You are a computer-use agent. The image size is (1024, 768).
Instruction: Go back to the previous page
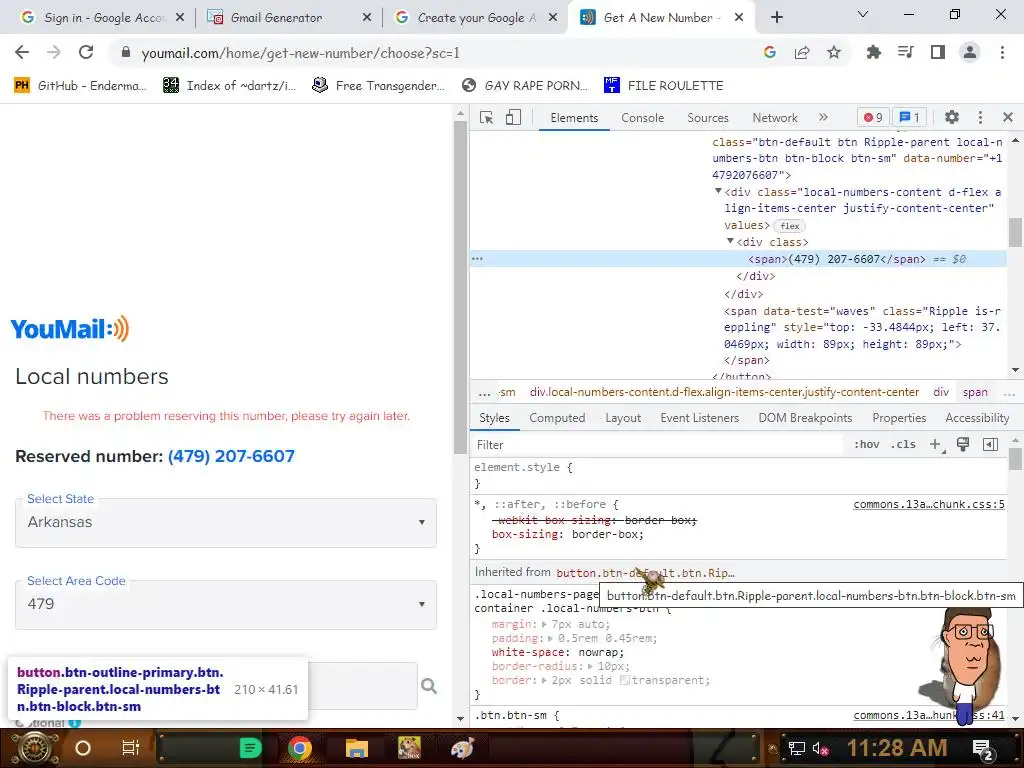click(22, 52)
